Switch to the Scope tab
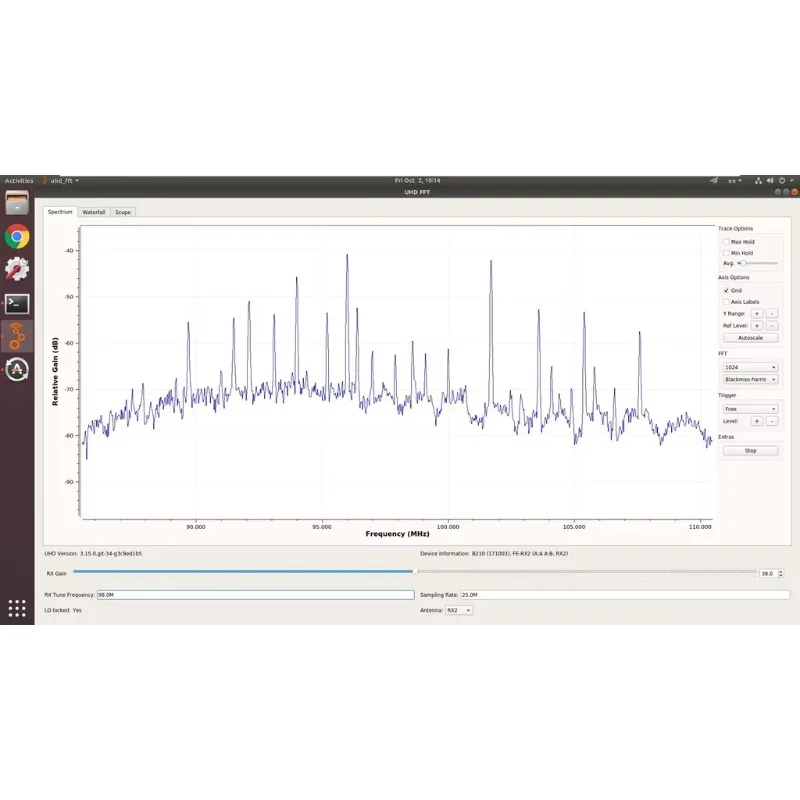The image size is (800, 800). pyautogui.click(x=123, y=212)
